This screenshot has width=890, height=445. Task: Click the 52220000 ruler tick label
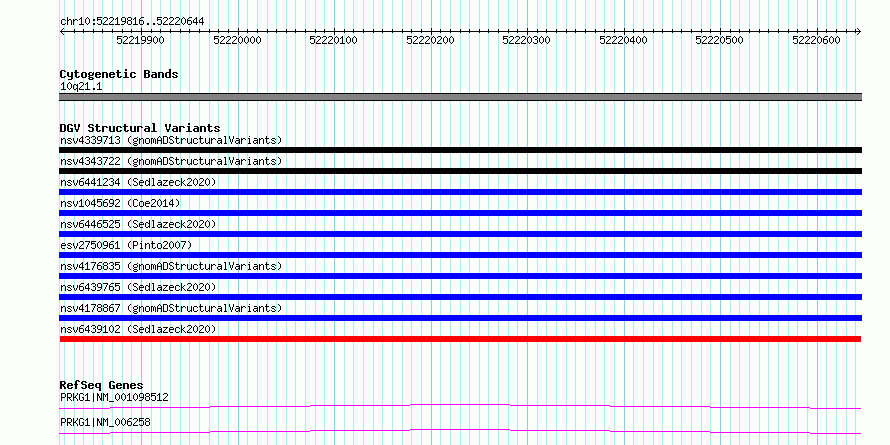pyautogui.click(x=237, y=40)
